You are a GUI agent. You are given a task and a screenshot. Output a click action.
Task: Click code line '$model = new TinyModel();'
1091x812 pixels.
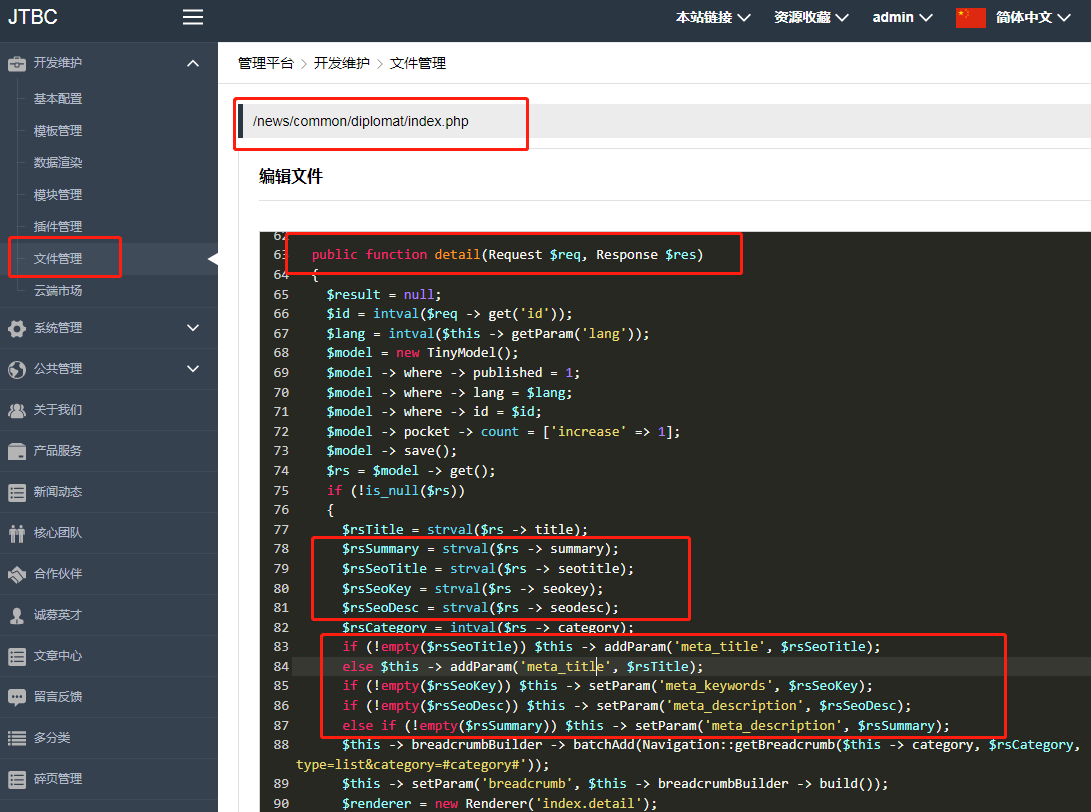[422, 353]
